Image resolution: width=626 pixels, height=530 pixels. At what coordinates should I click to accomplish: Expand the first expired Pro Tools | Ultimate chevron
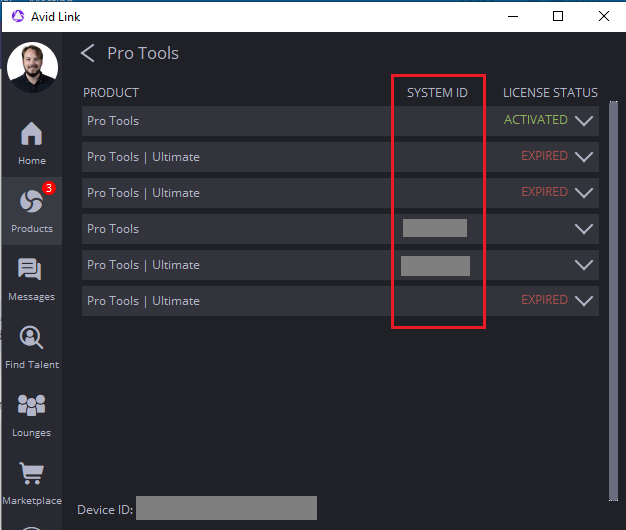(584, 156)
